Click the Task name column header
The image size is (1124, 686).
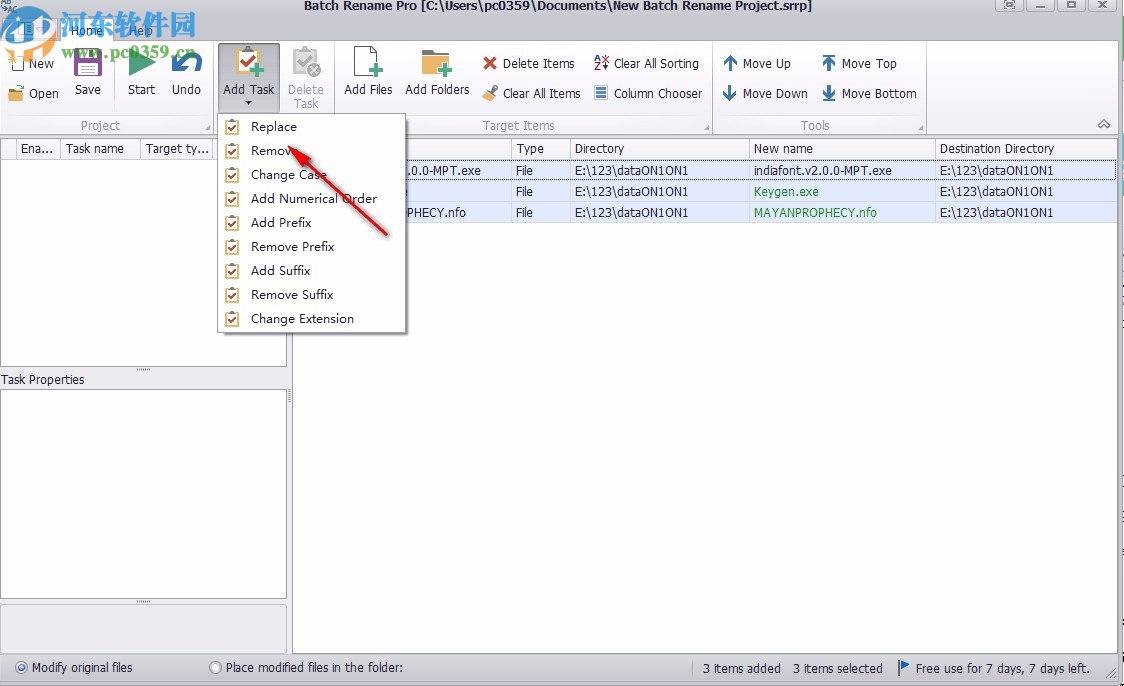coord(100,148)
